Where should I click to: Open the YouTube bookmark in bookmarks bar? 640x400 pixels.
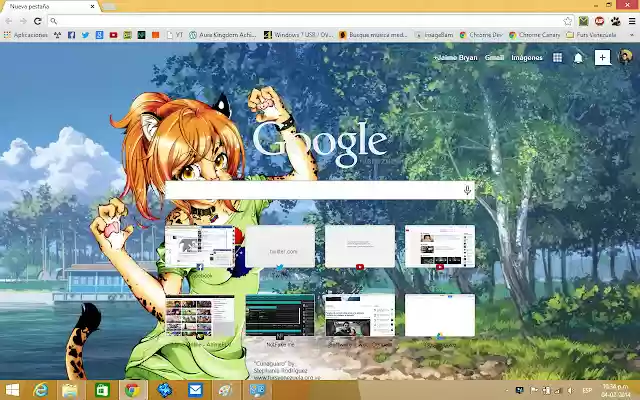coord(113,35)
